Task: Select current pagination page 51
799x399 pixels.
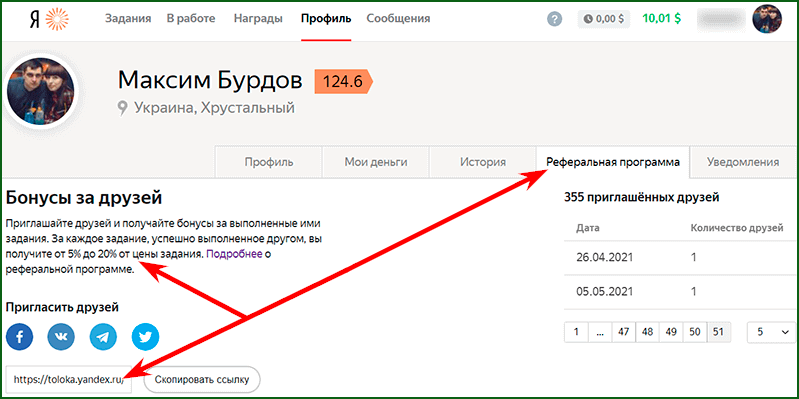Action: 718,332
